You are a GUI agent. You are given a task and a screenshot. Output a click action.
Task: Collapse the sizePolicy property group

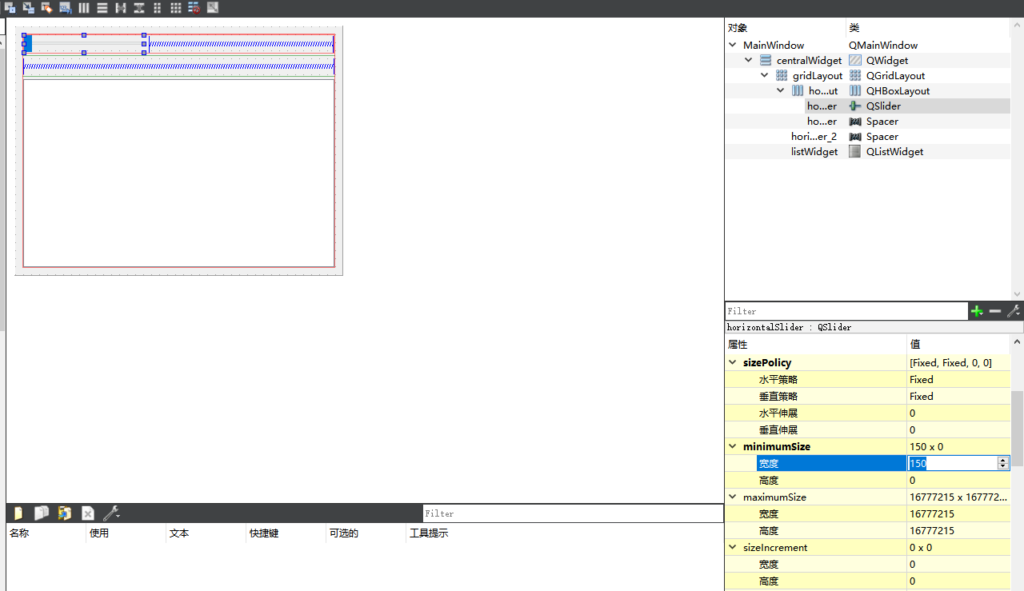pos(733,363)
